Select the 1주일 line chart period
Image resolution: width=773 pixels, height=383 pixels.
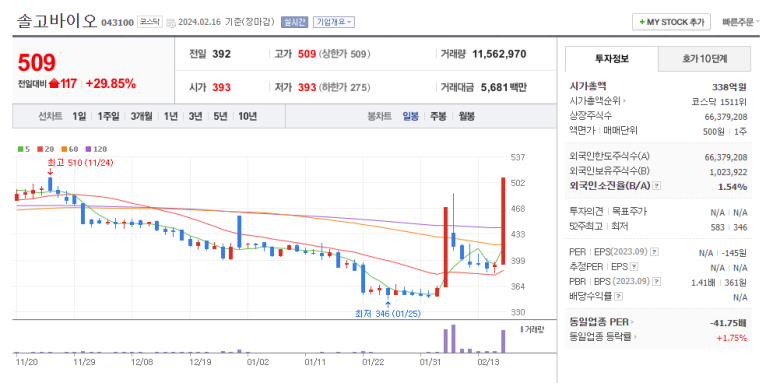(x=107, y=117)
